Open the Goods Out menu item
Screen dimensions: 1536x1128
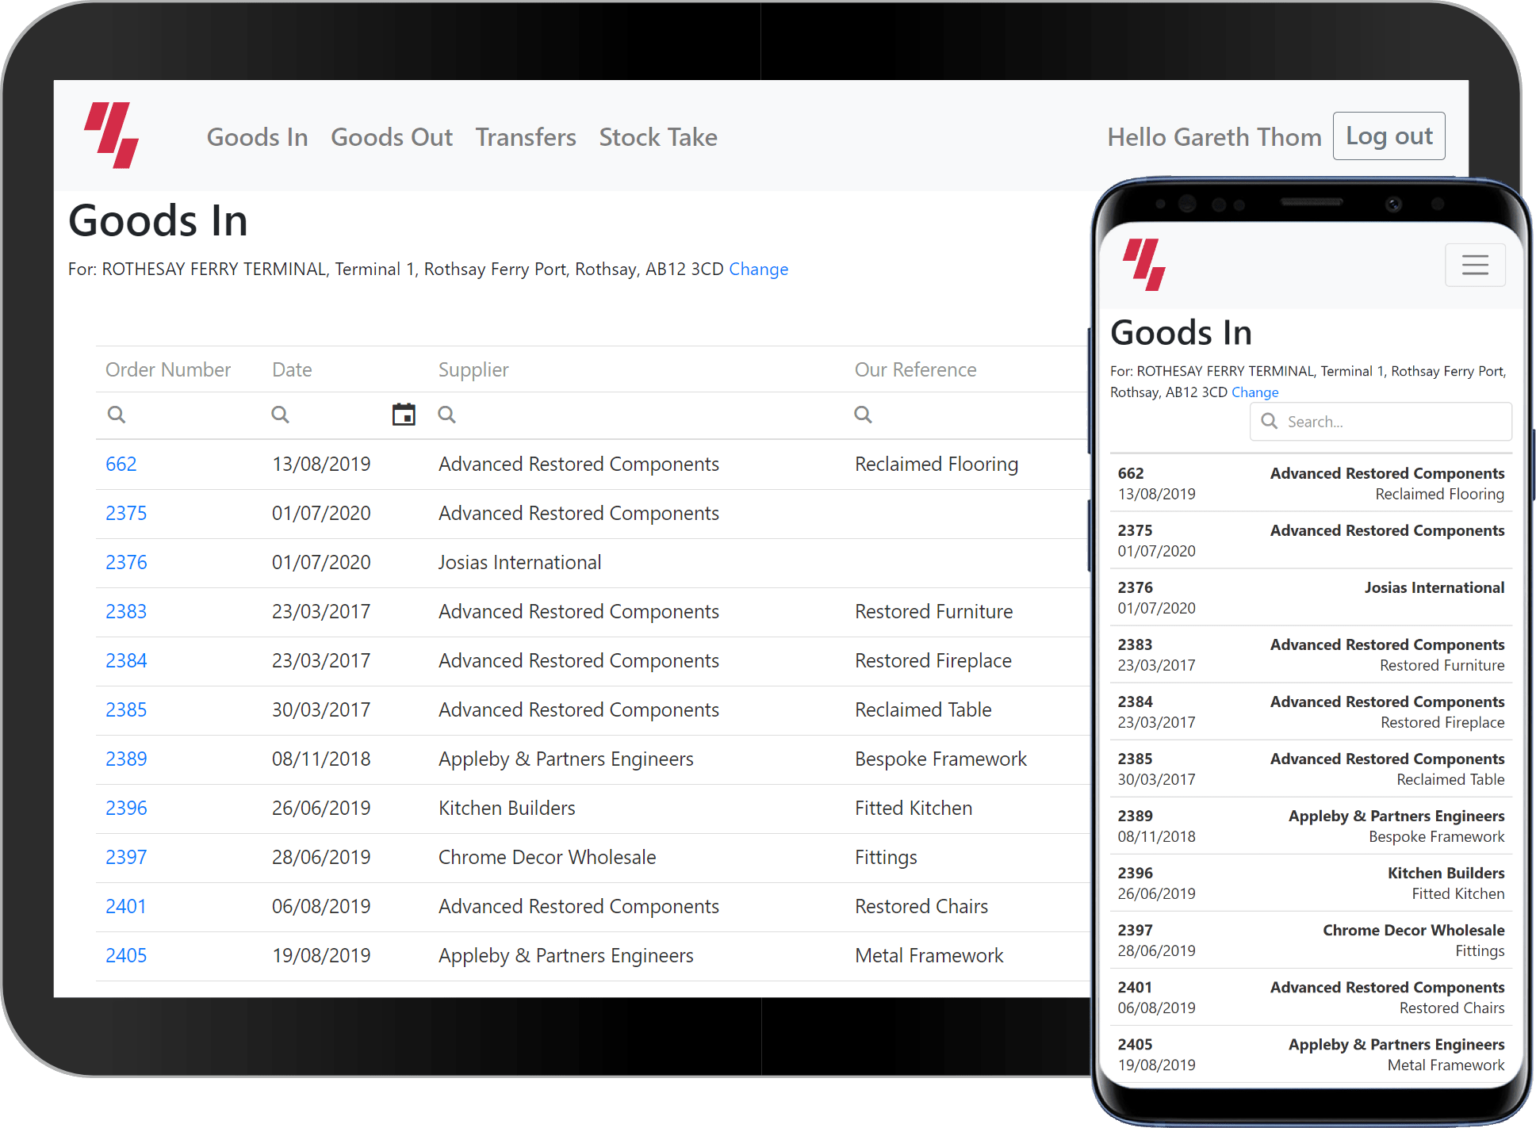(391, 137)
